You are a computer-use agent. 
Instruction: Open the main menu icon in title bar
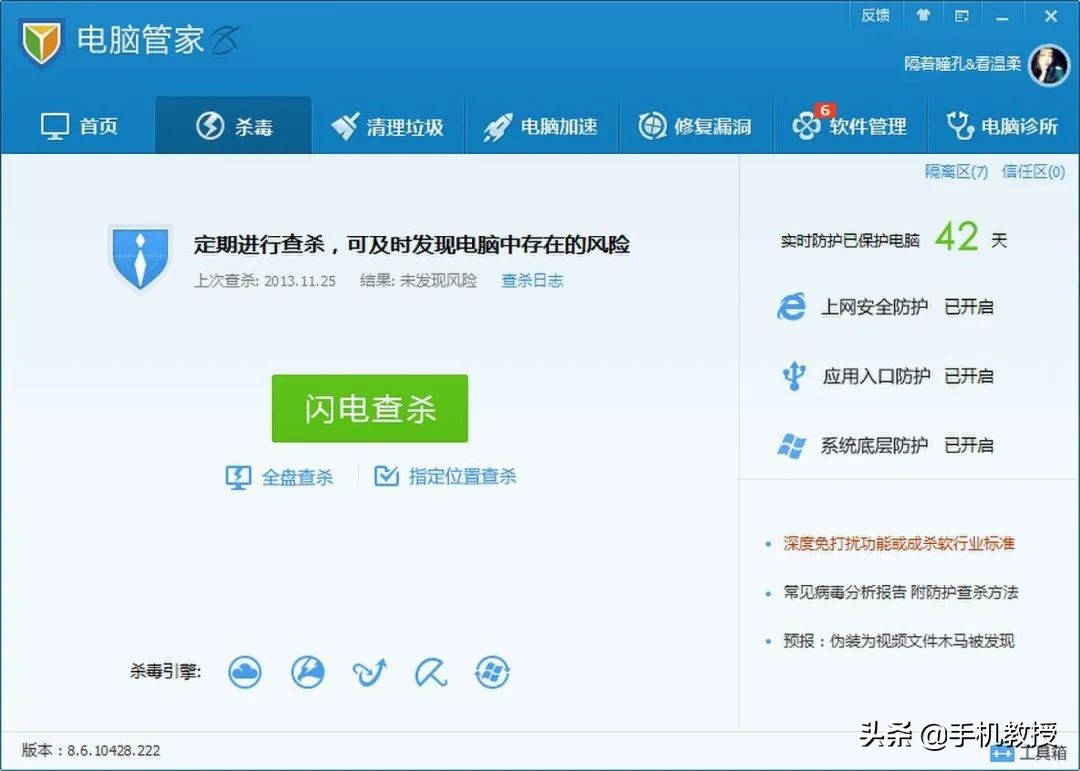click(962, 16)
